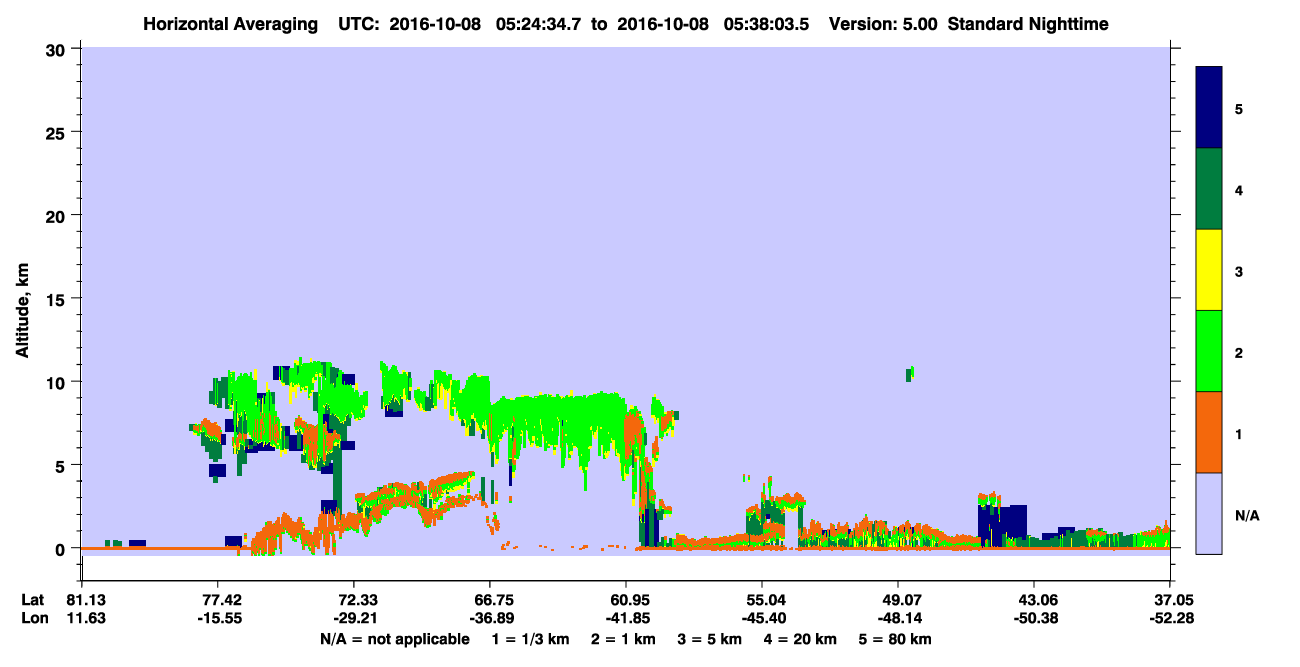Click the '1 = 1/3 km' legend note
Viewport: 1300px width, 667px height.
coord(531,639)
